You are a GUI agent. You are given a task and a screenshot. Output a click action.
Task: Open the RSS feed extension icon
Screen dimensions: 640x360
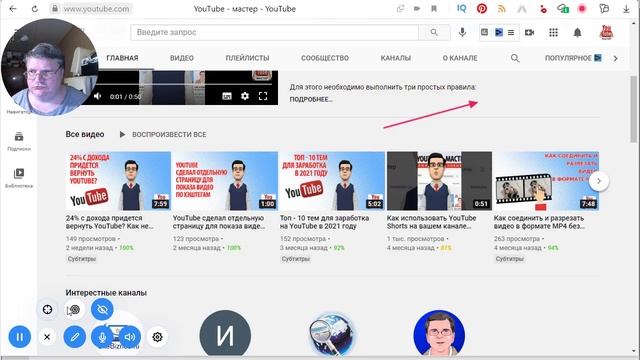click(502, 9)
